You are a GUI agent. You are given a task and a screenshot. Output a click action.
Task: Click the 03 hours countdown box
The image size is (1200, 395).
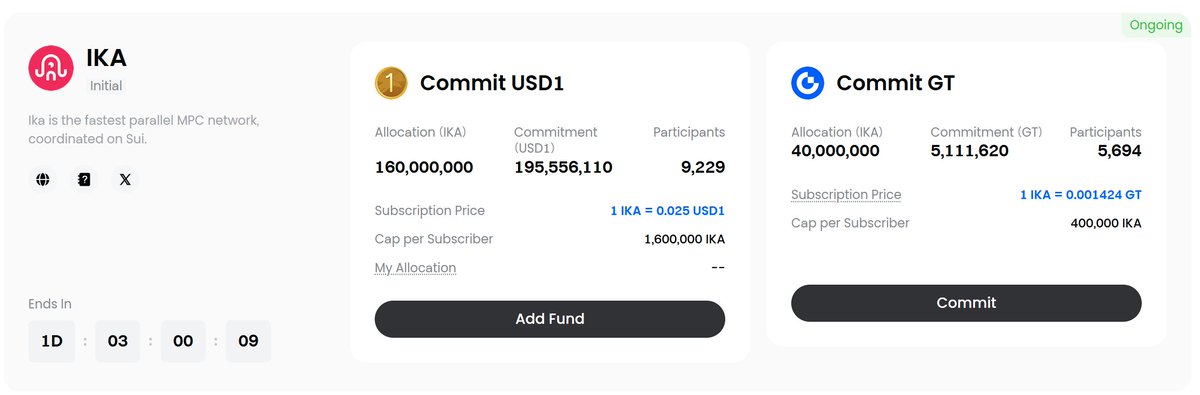[118, 341]
